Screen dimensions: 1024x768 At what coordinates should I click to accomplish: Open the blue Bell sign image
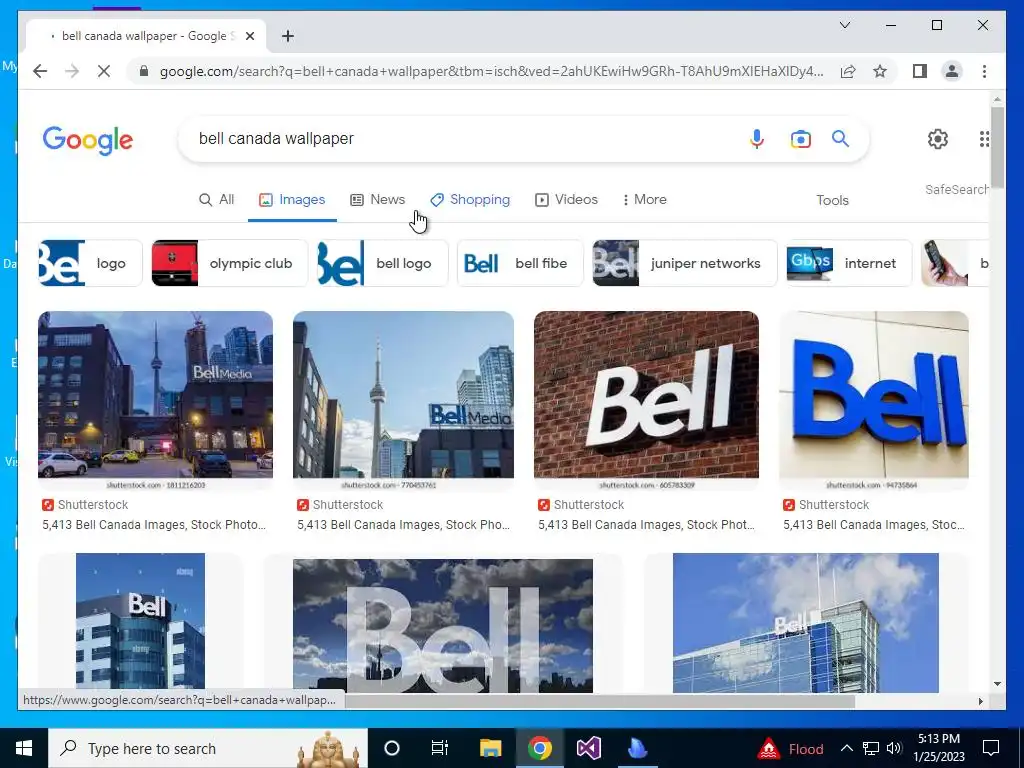[x=874, y=400]
